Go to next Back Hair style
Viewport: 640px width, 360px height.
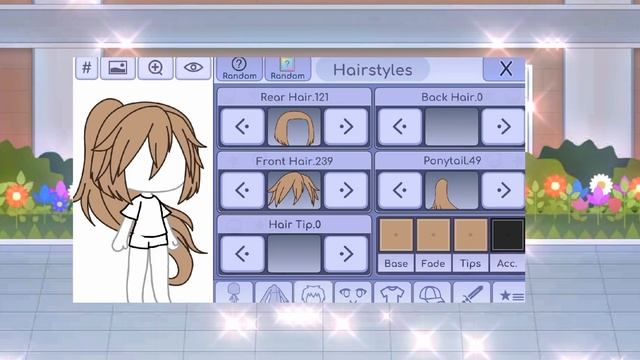pyautogui.click(x=503, y=127)
